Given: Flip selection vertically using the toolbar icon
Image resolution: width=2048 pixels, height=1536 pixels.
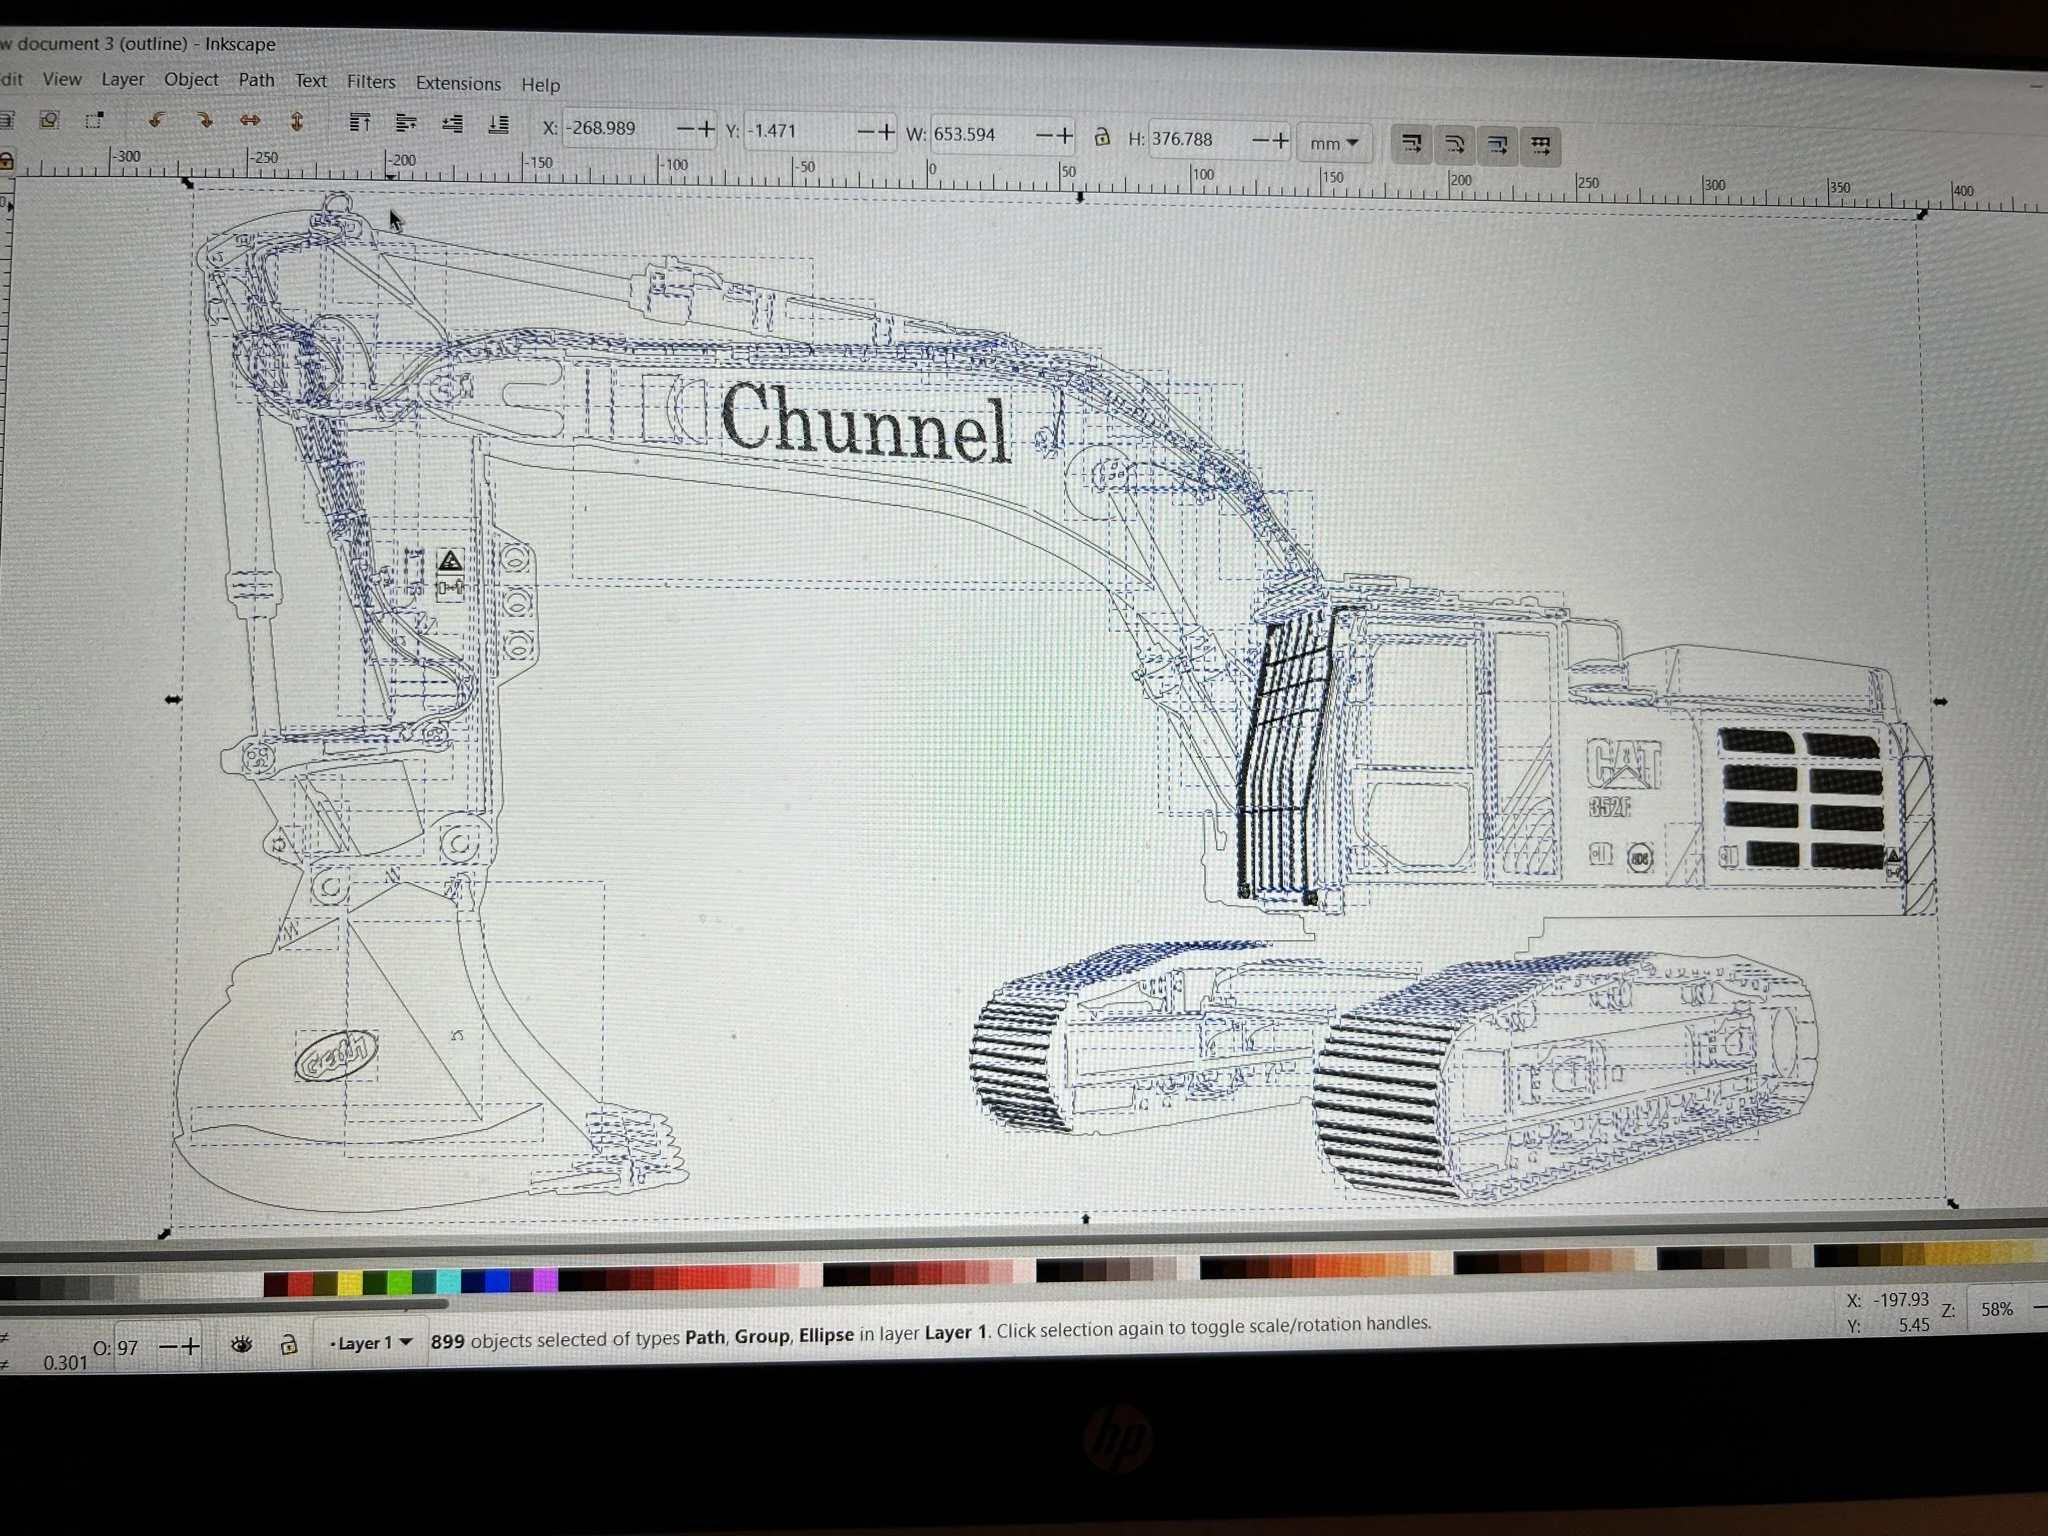Looking at the screenshot, I should tap(296, 122).
